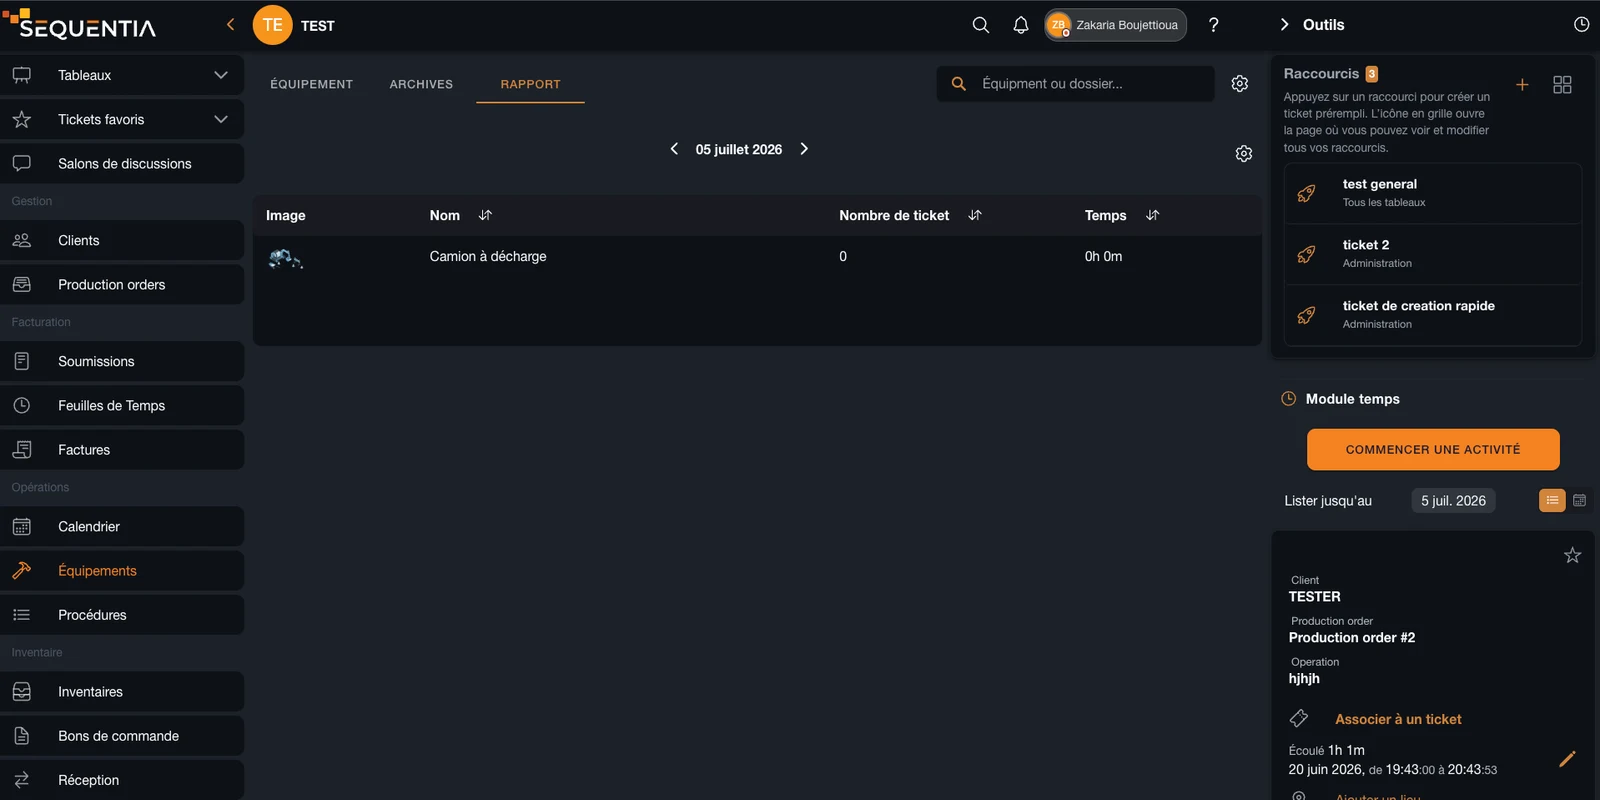Open report settings gear below search
Screen dimensions: 1600x800
click(1244, 154)
